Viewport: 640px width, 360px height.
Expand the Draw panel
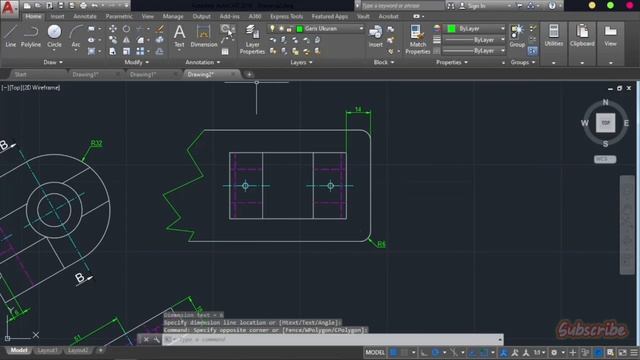click(53, 62)
